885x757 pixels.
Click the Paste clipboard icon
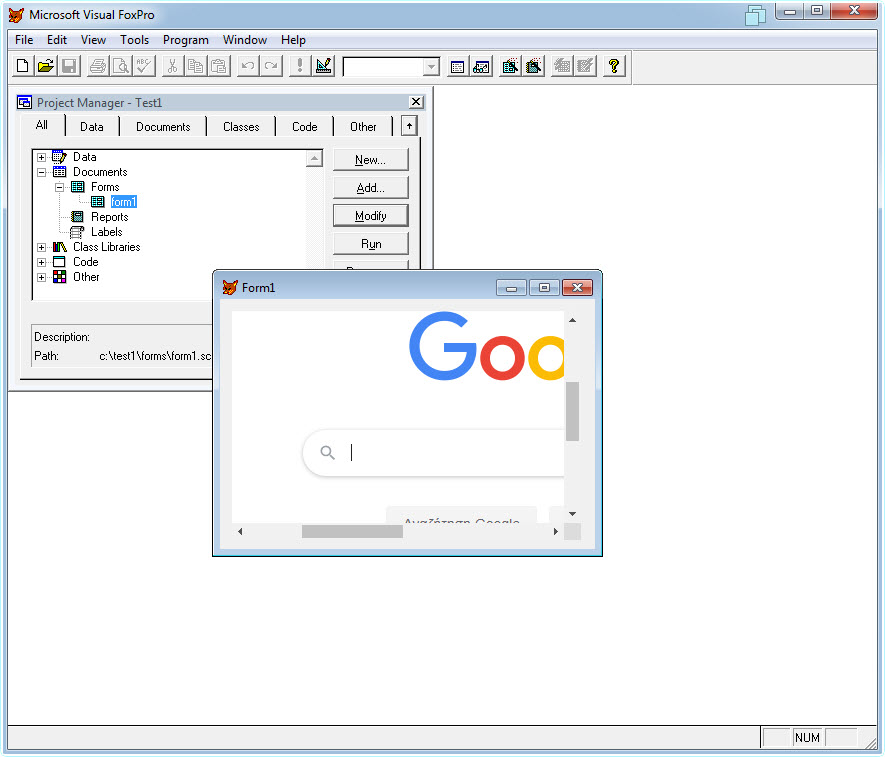tap(218, 66)
